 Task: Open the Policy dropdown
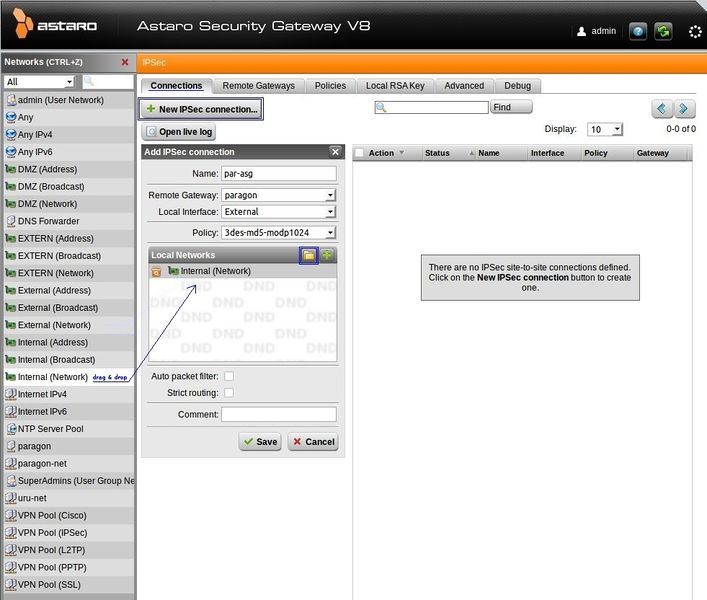point(278,232)
